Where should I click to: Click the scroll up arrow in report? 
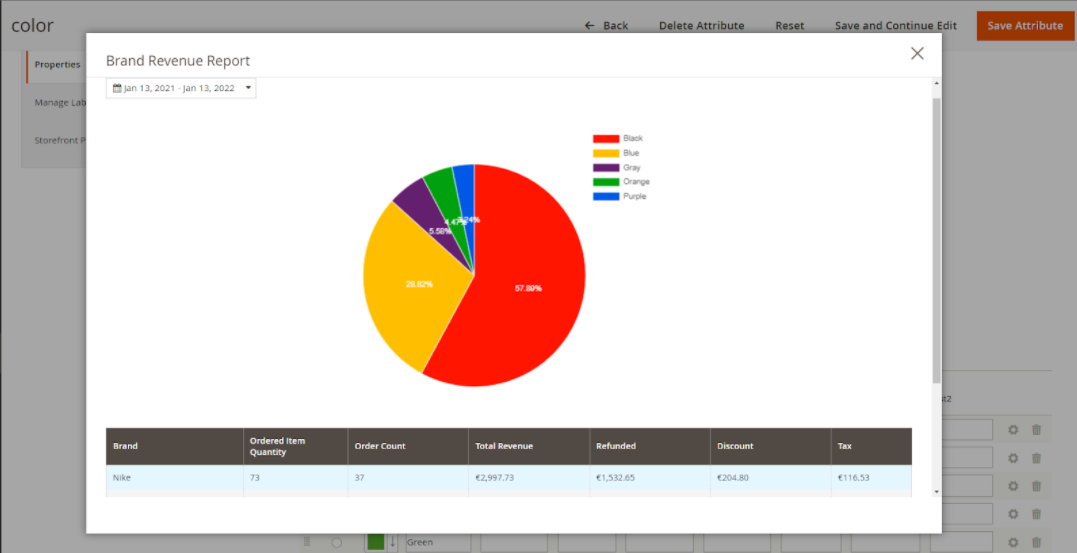[936, 83]
